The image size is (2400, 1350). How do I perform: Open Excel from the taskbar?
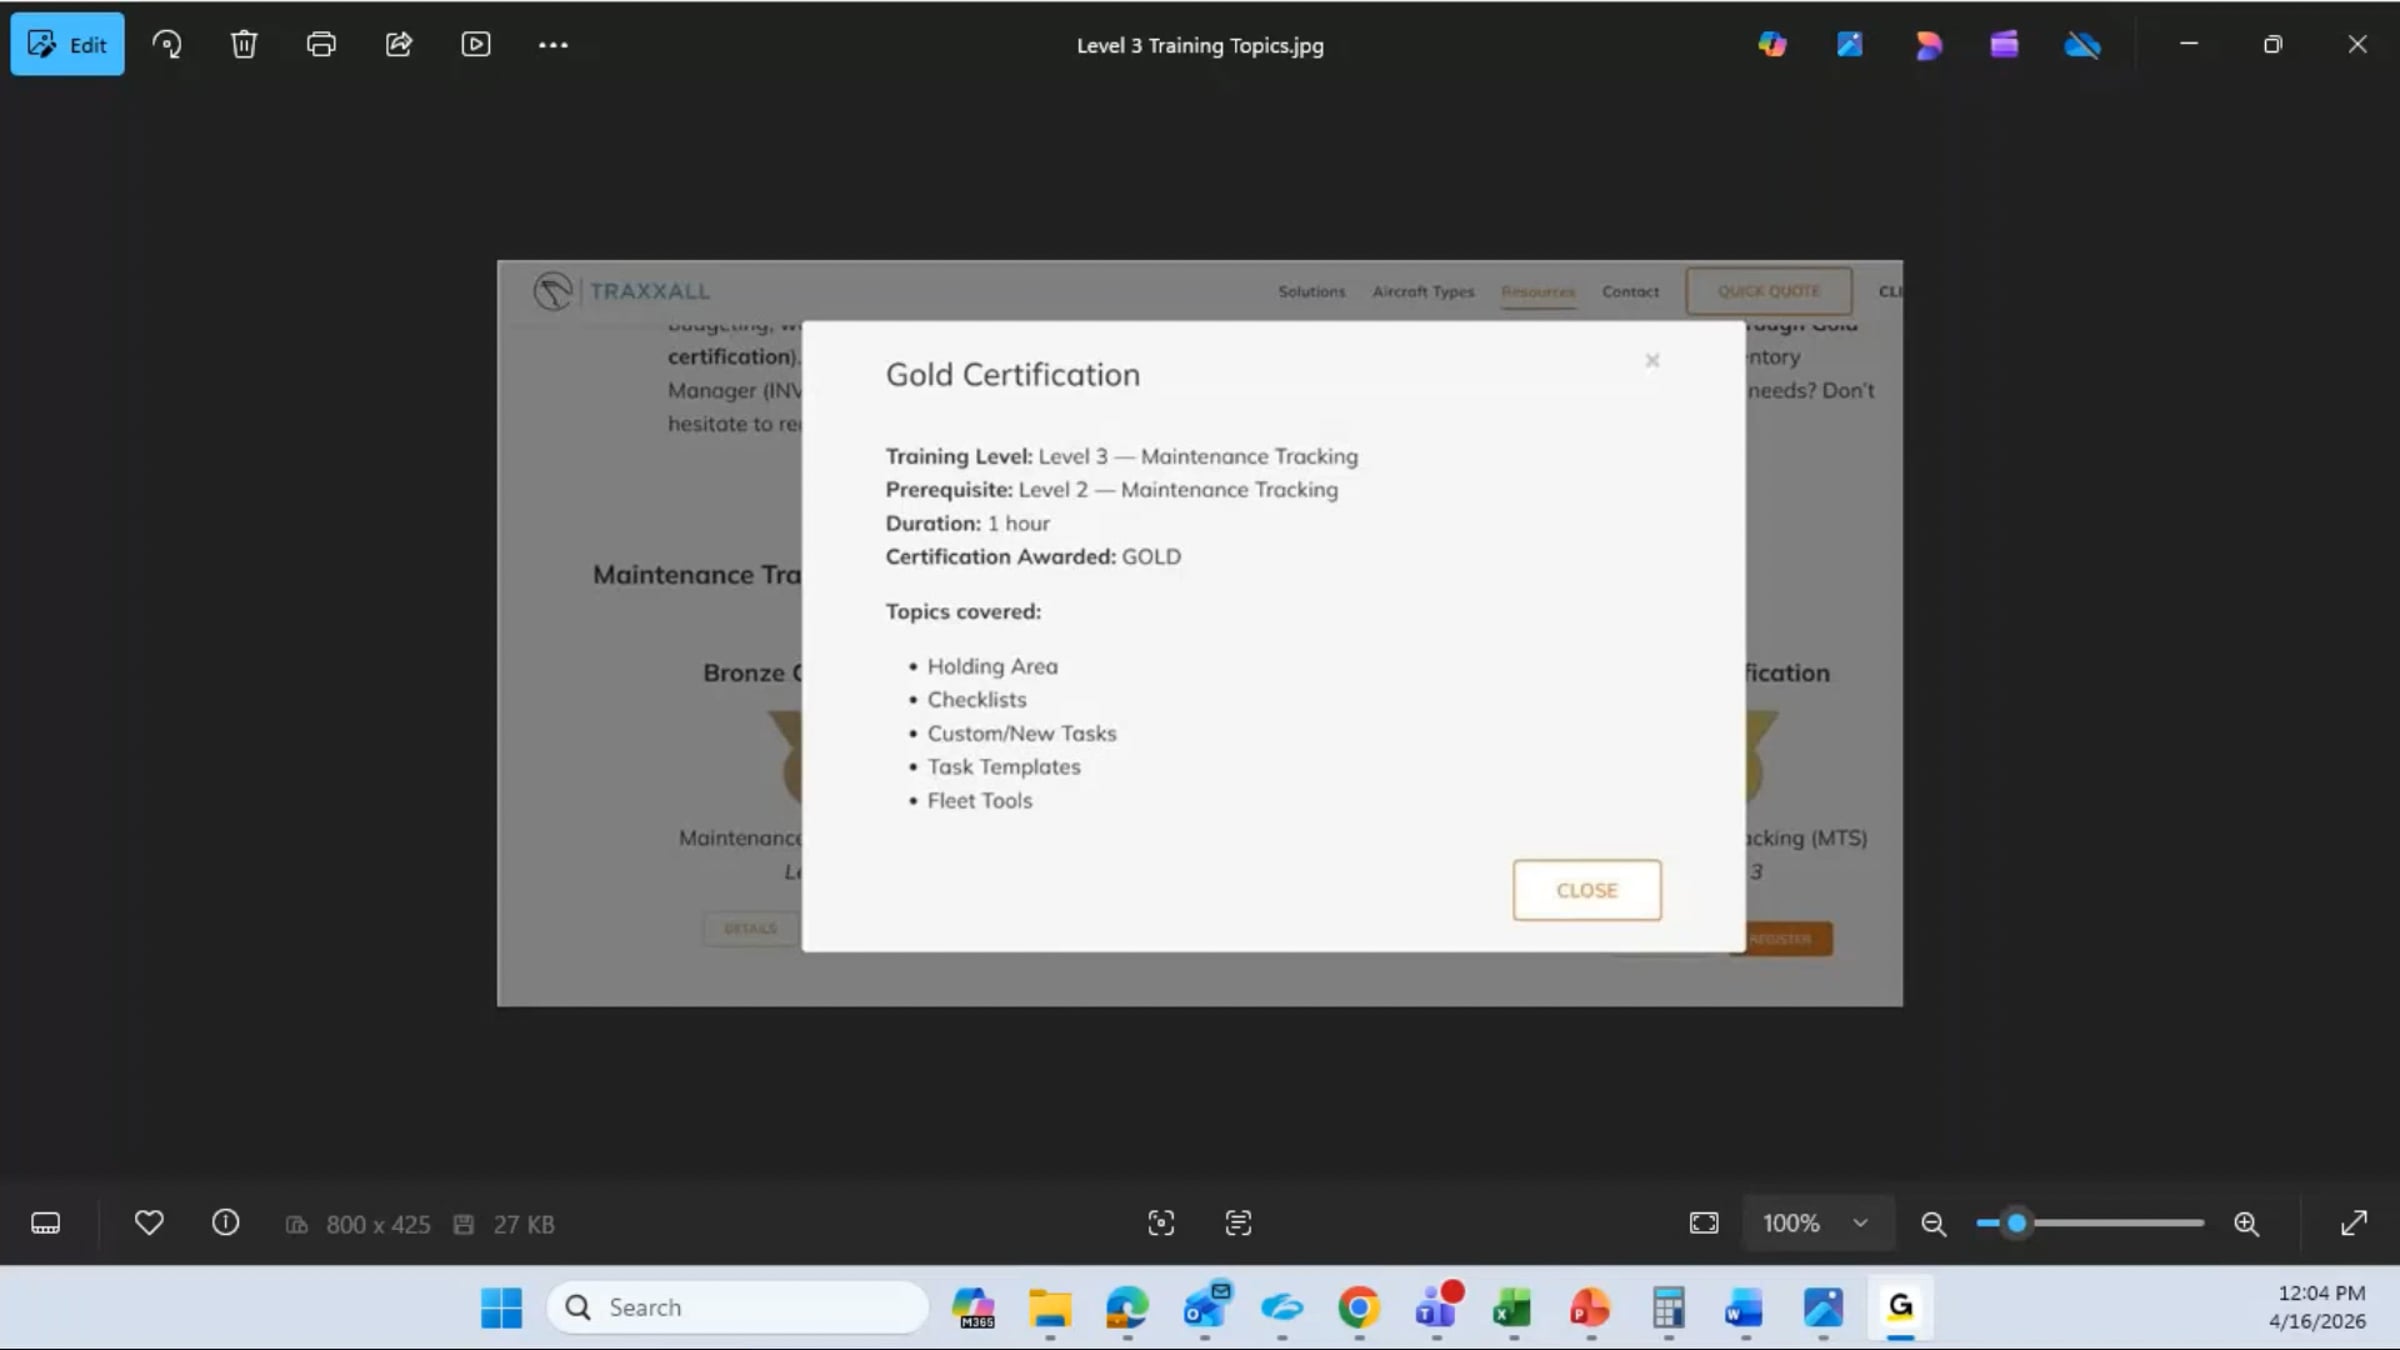coord(1513,1307)
